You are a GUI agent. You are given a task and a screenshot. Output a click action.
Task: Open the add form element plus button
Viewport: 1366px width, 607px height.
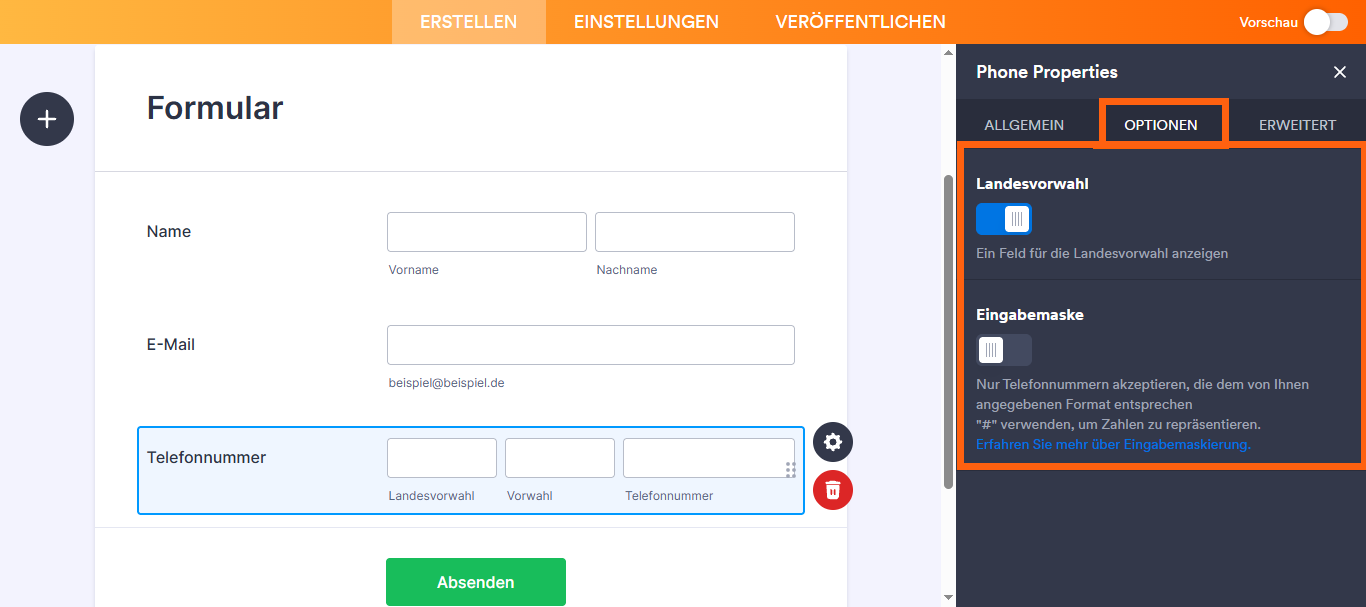[x=47, y=119]
